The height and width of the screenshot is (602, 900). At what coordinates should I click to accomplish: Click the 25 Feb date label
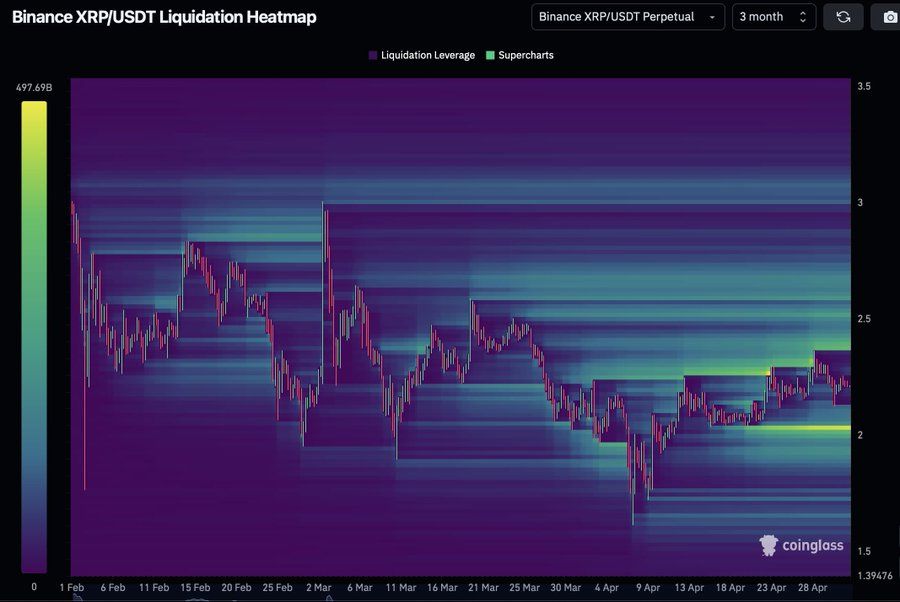[x=277, y=588]
